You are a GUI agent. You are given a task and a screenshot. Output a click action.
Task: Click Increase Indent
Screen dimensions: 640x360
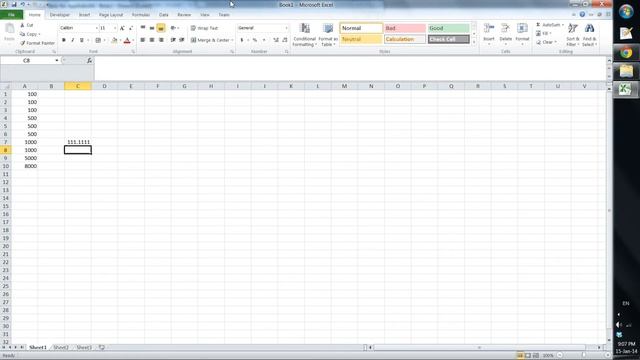(182, 40)
